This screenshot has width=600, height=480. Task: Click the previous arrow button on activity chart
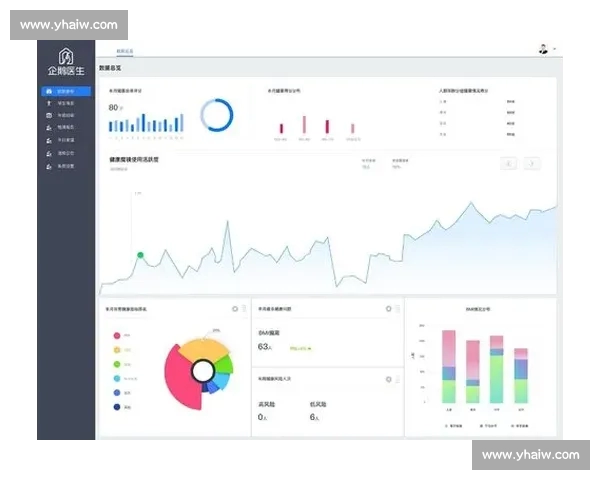tap(509, 163)
